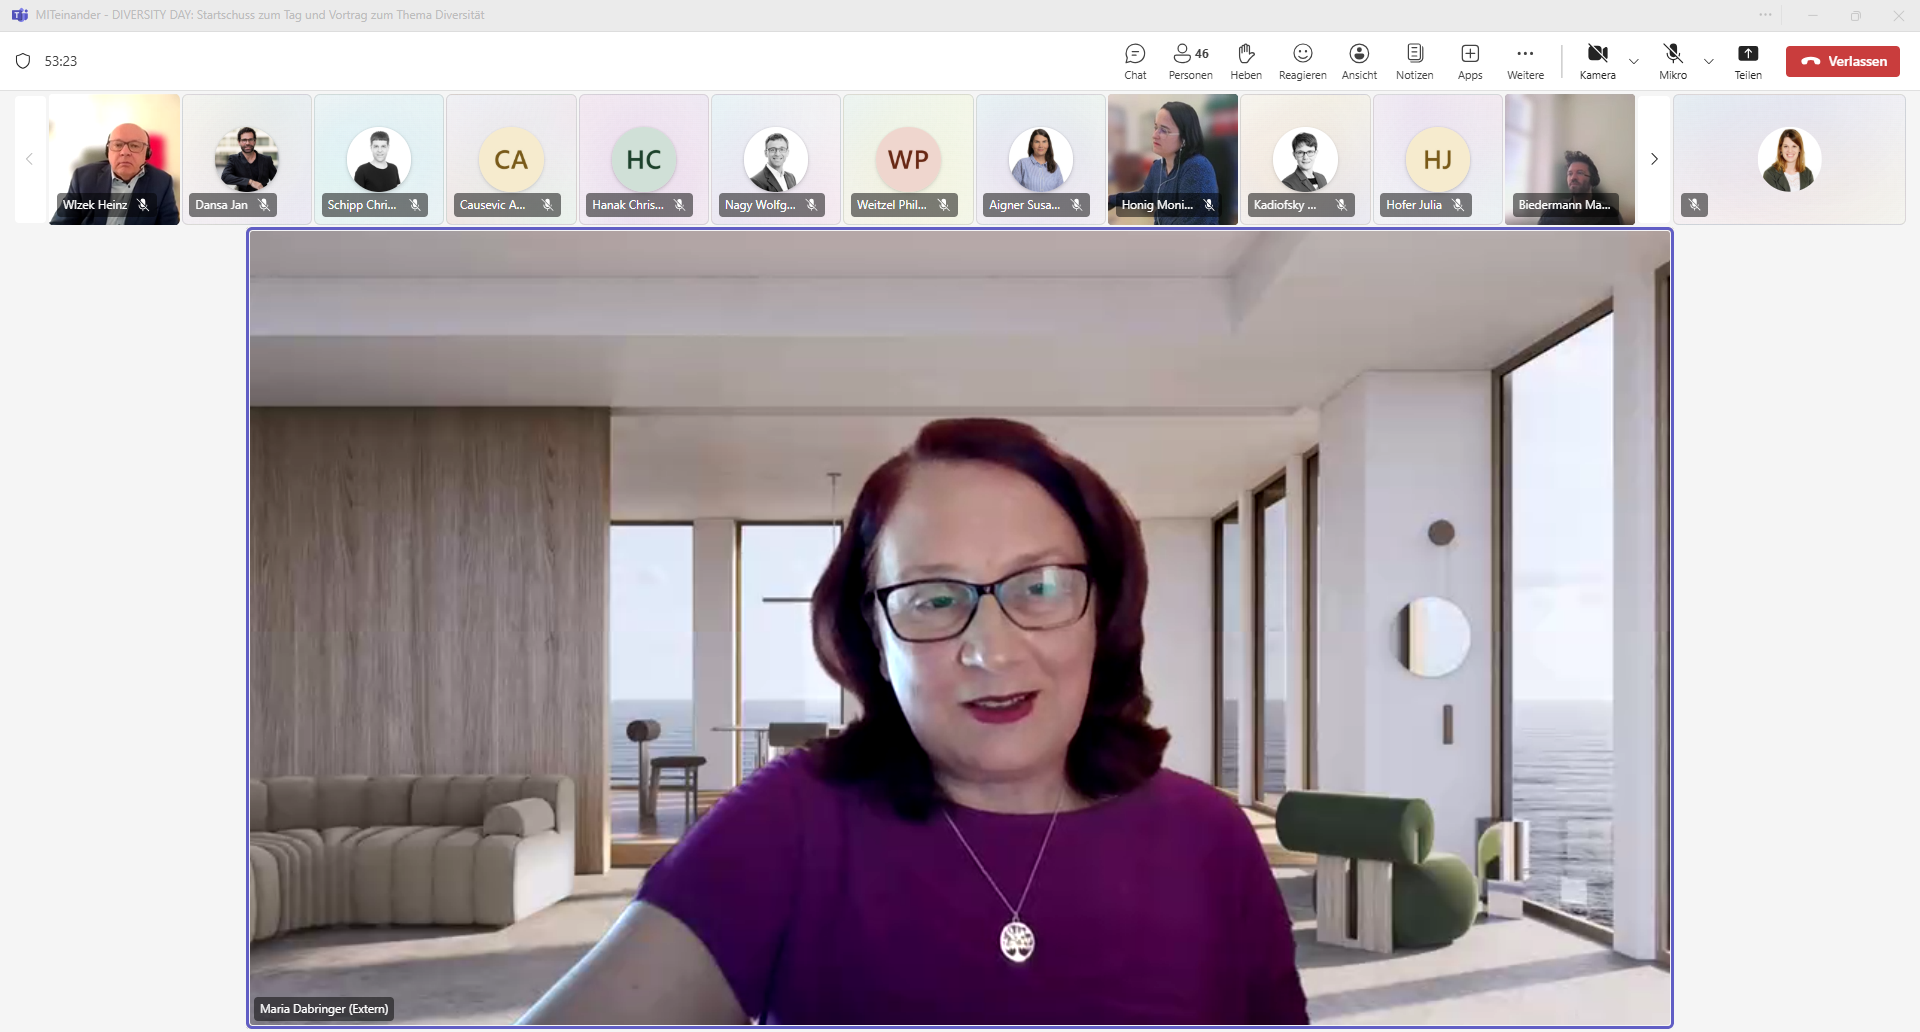This screenshot has width=1920, height=1032.
Task: Expand microphone options dropdown arrow
Action: point(1709,62)
